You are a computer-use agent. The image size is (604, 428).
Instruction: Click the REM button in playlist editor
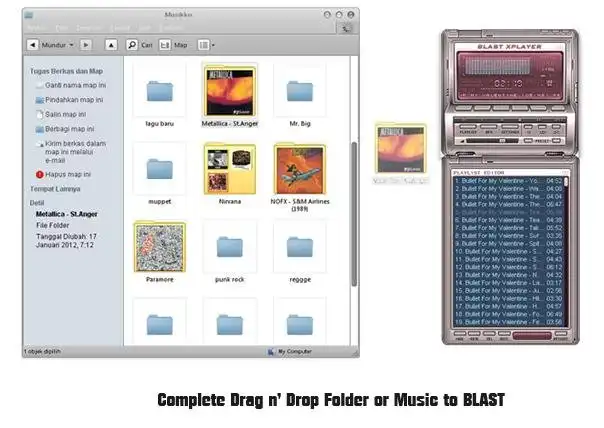click(474, 335)
